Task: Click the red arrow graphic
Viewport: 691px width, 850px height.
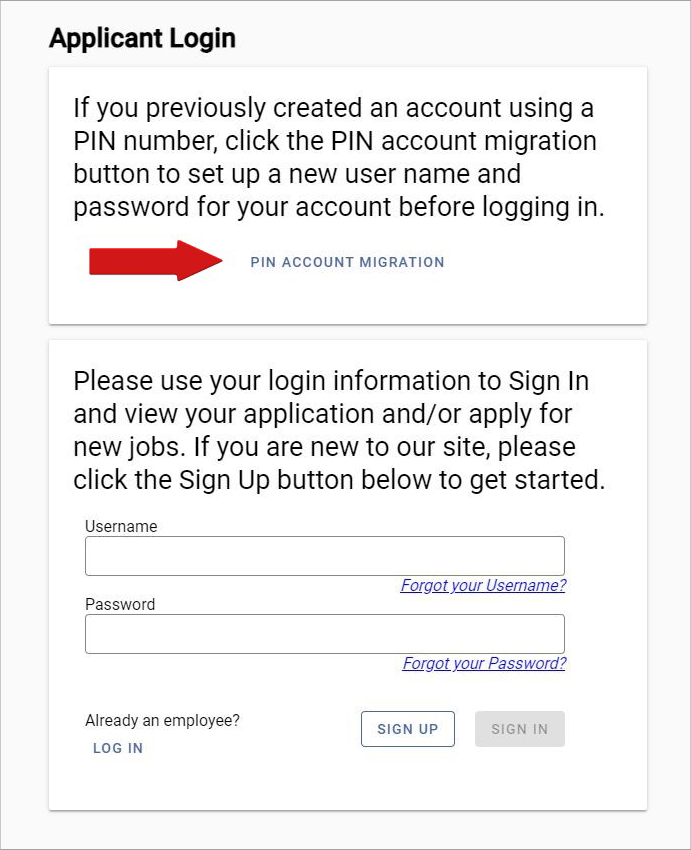Action: coord(155,261)
